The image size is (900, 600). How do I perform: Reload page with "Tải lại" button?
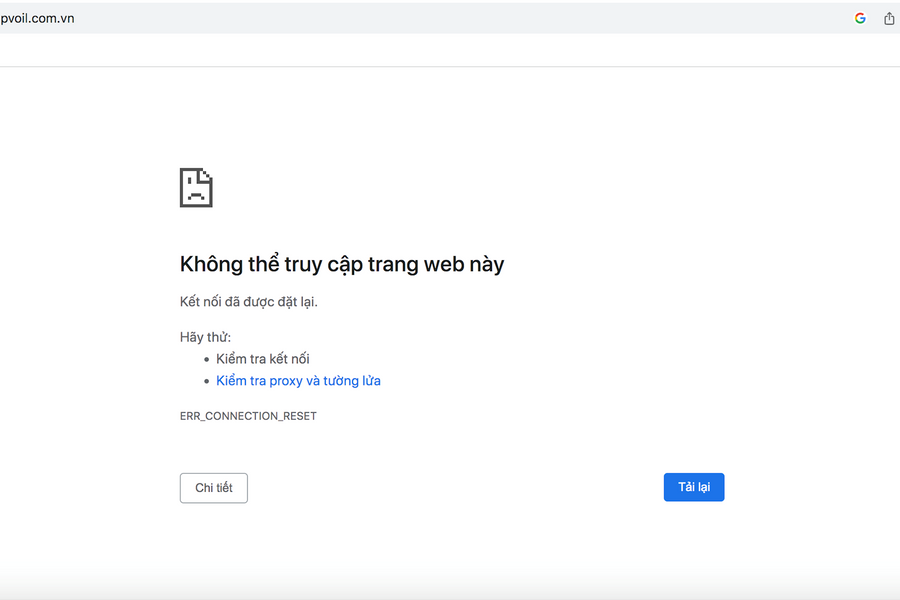(x=694, y=487)
